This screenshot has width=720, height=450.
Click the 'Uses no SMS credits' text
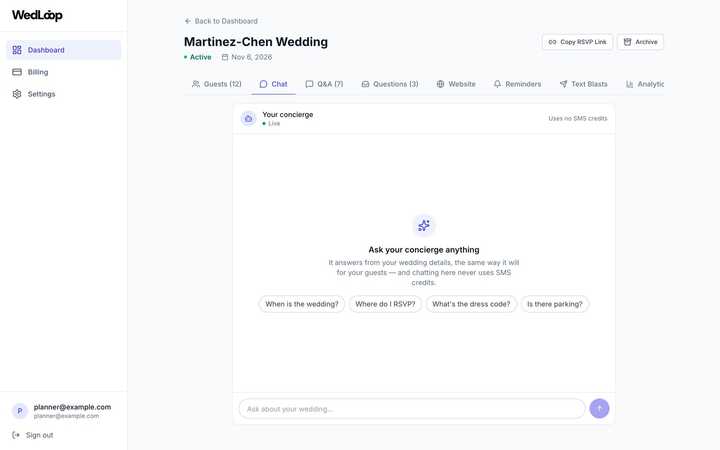point(578,118)
